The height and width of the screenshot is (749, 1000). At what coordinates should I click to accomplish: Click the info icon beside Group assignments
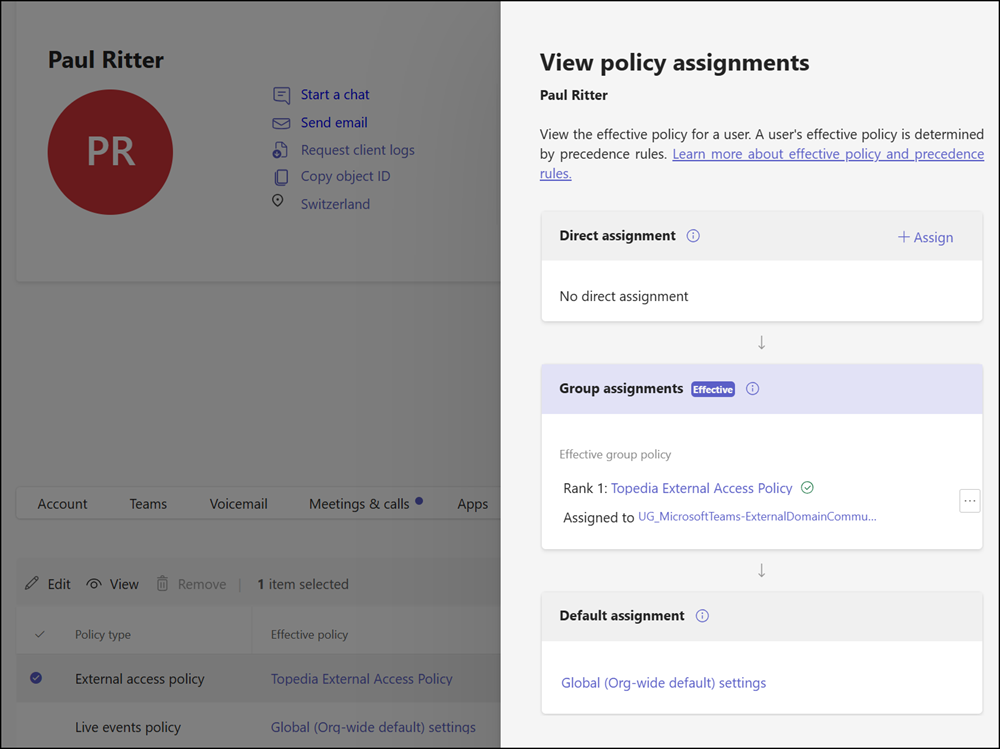point(753,389)
